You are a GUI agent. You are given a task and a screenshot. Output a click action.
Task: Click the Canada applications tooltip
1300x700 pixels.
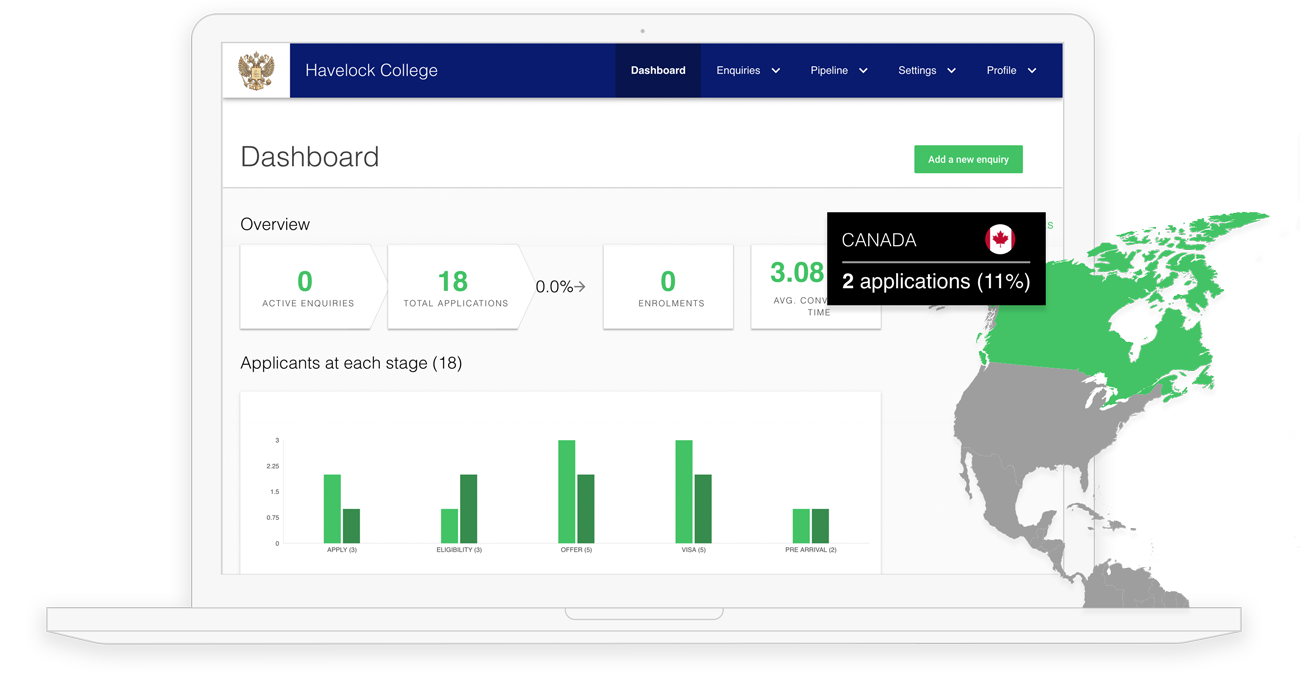coord(936,258)
